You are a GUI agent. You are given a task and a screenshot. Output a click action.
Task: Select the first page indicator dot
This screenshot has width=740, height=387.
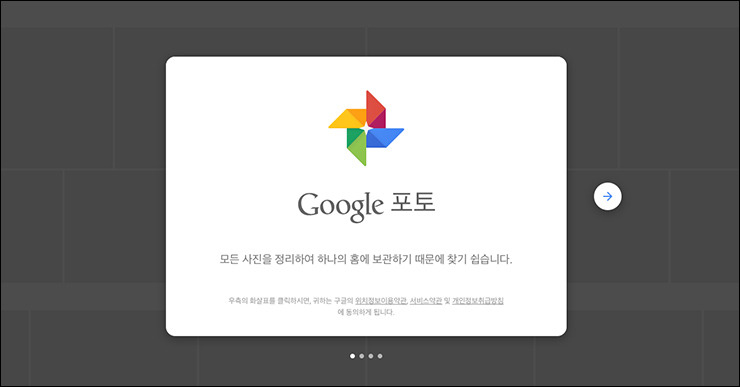[353, 356]
